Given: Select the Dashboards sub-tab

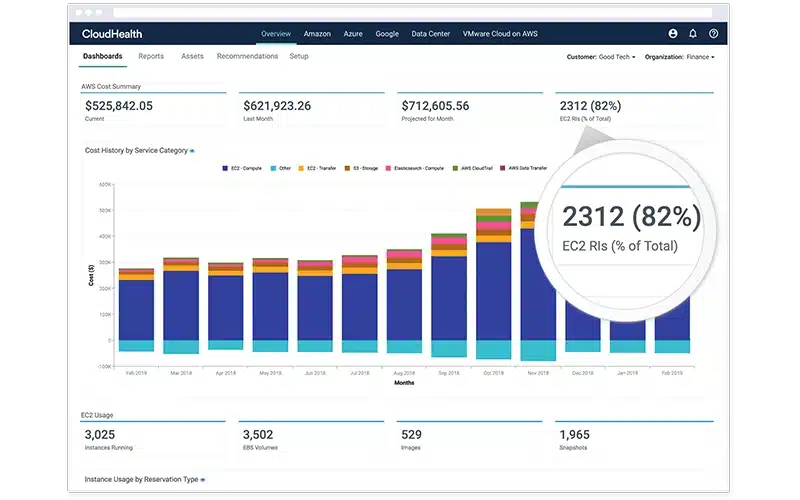Looking at the screenshot, I should point(103,56).
